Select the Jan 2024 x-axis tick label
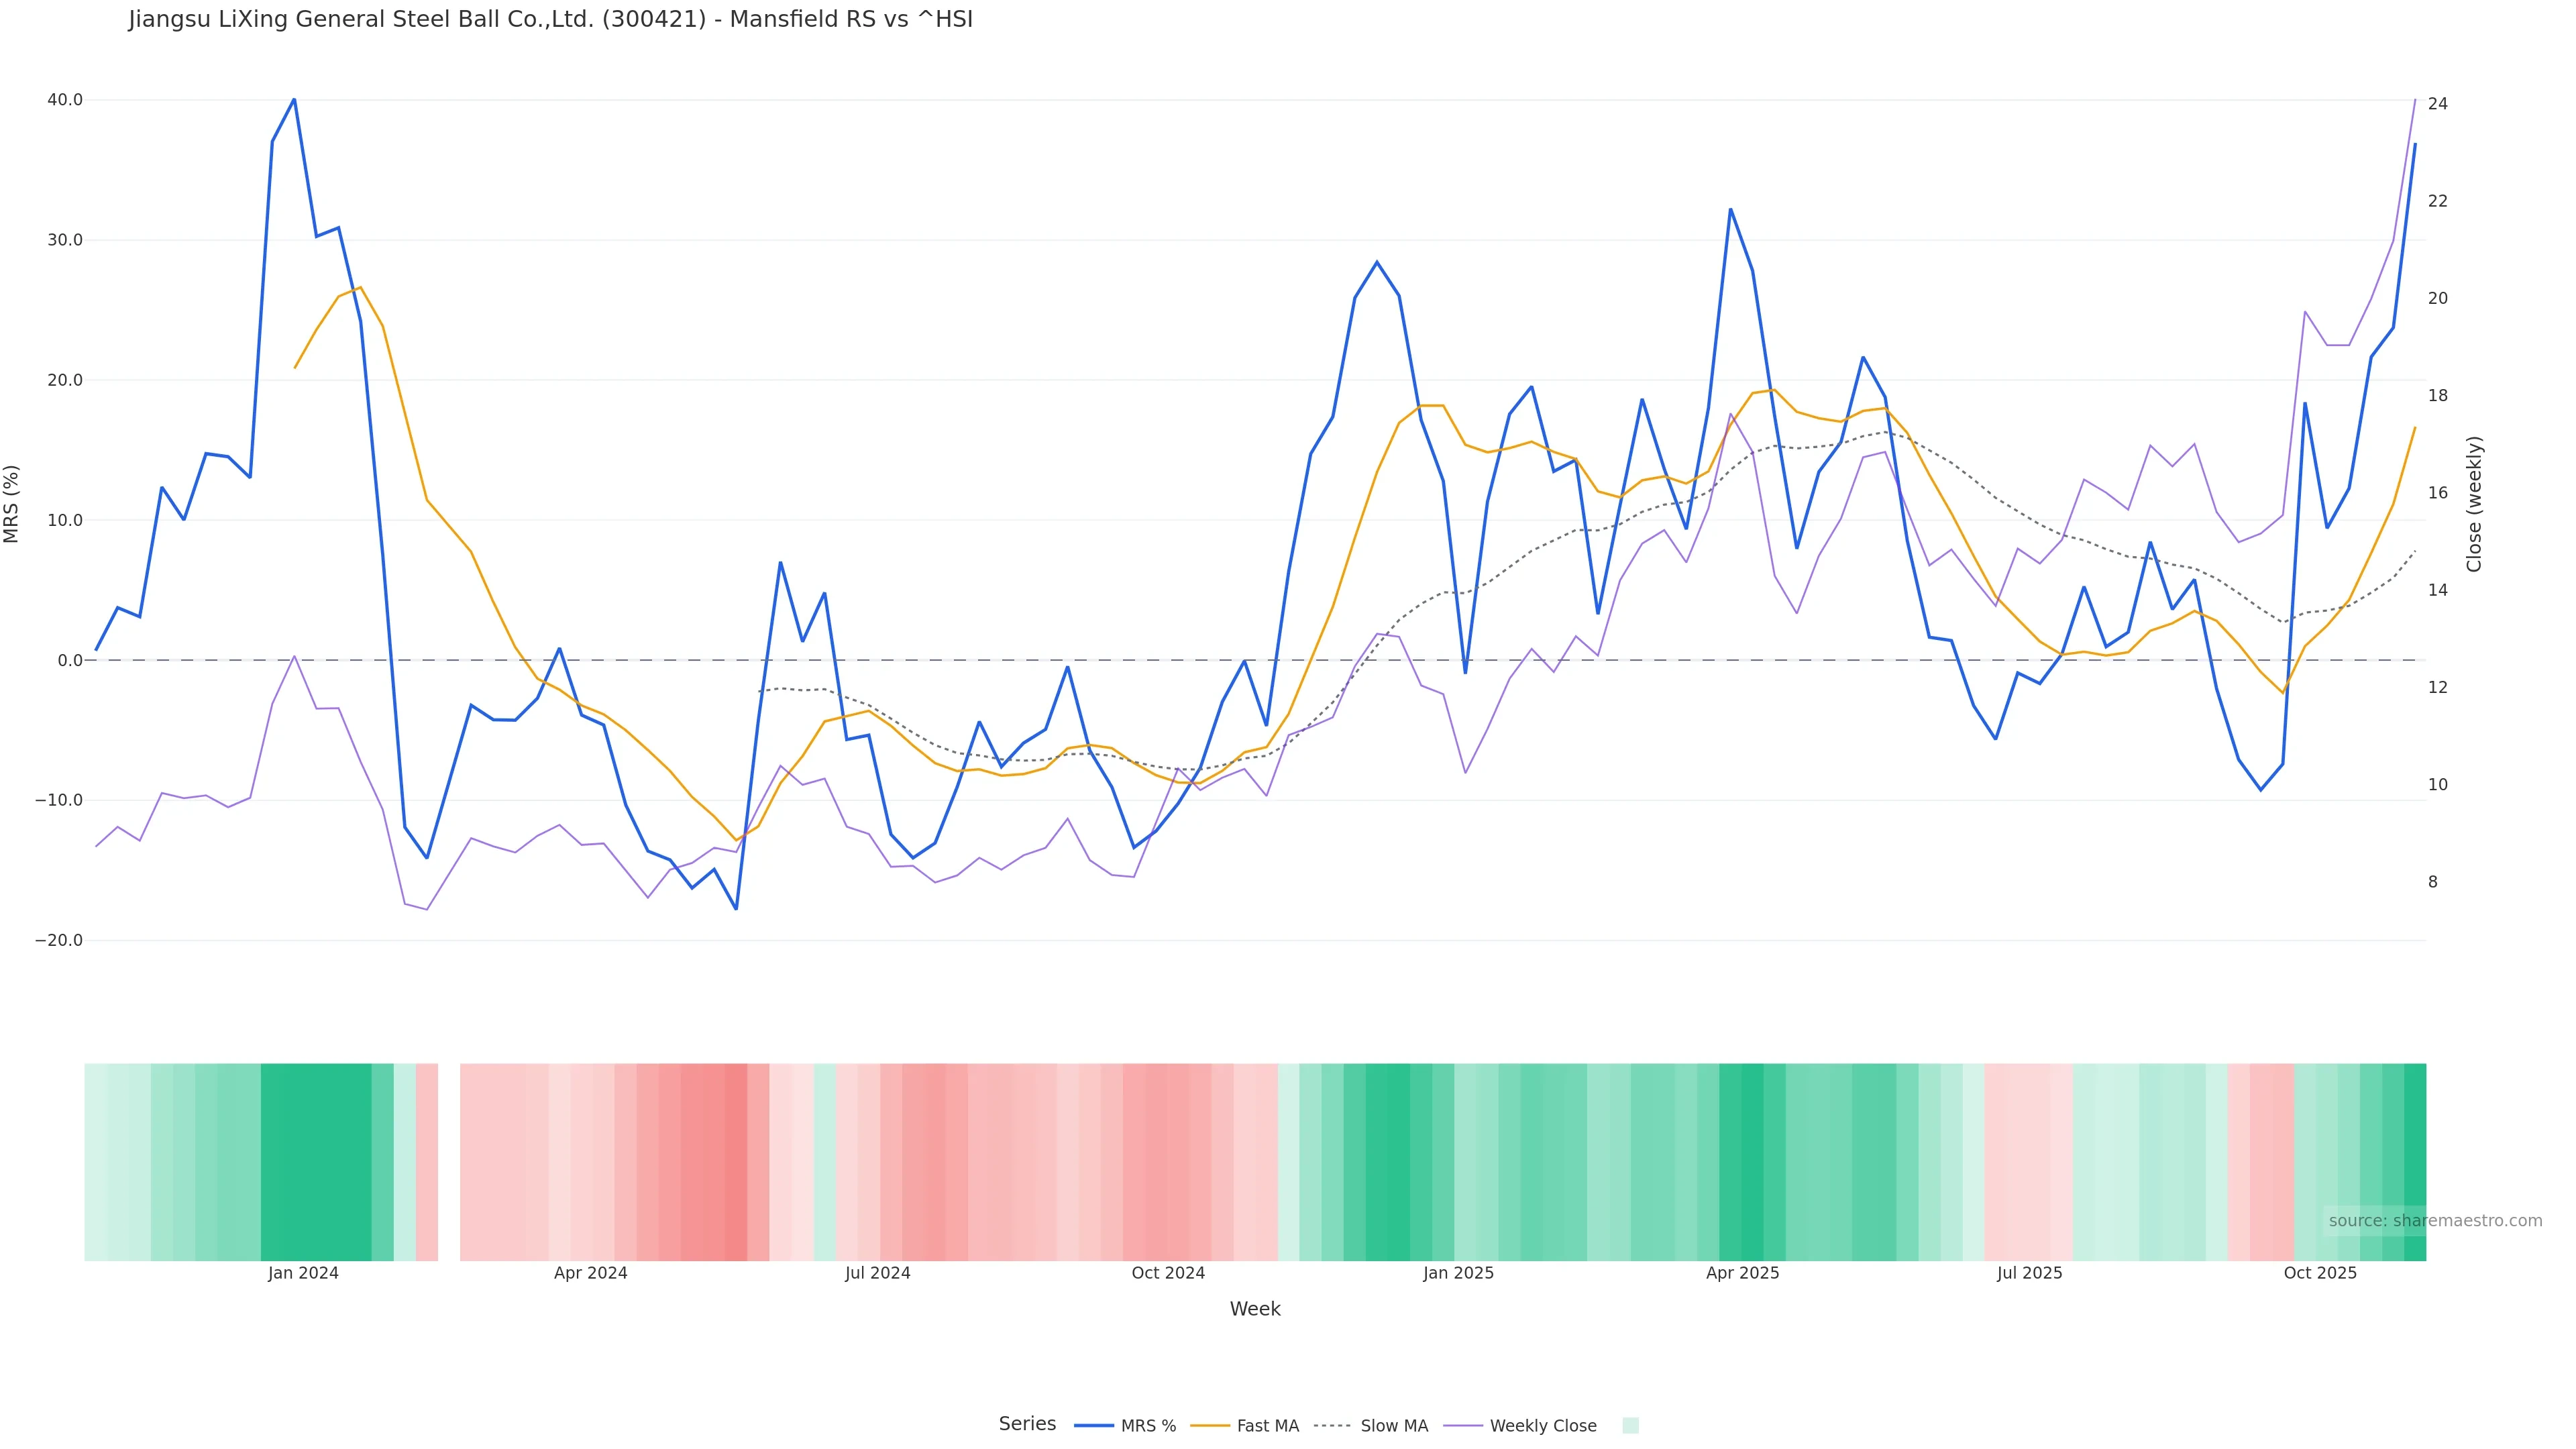2576x1449 pixels. [303, 1273]
